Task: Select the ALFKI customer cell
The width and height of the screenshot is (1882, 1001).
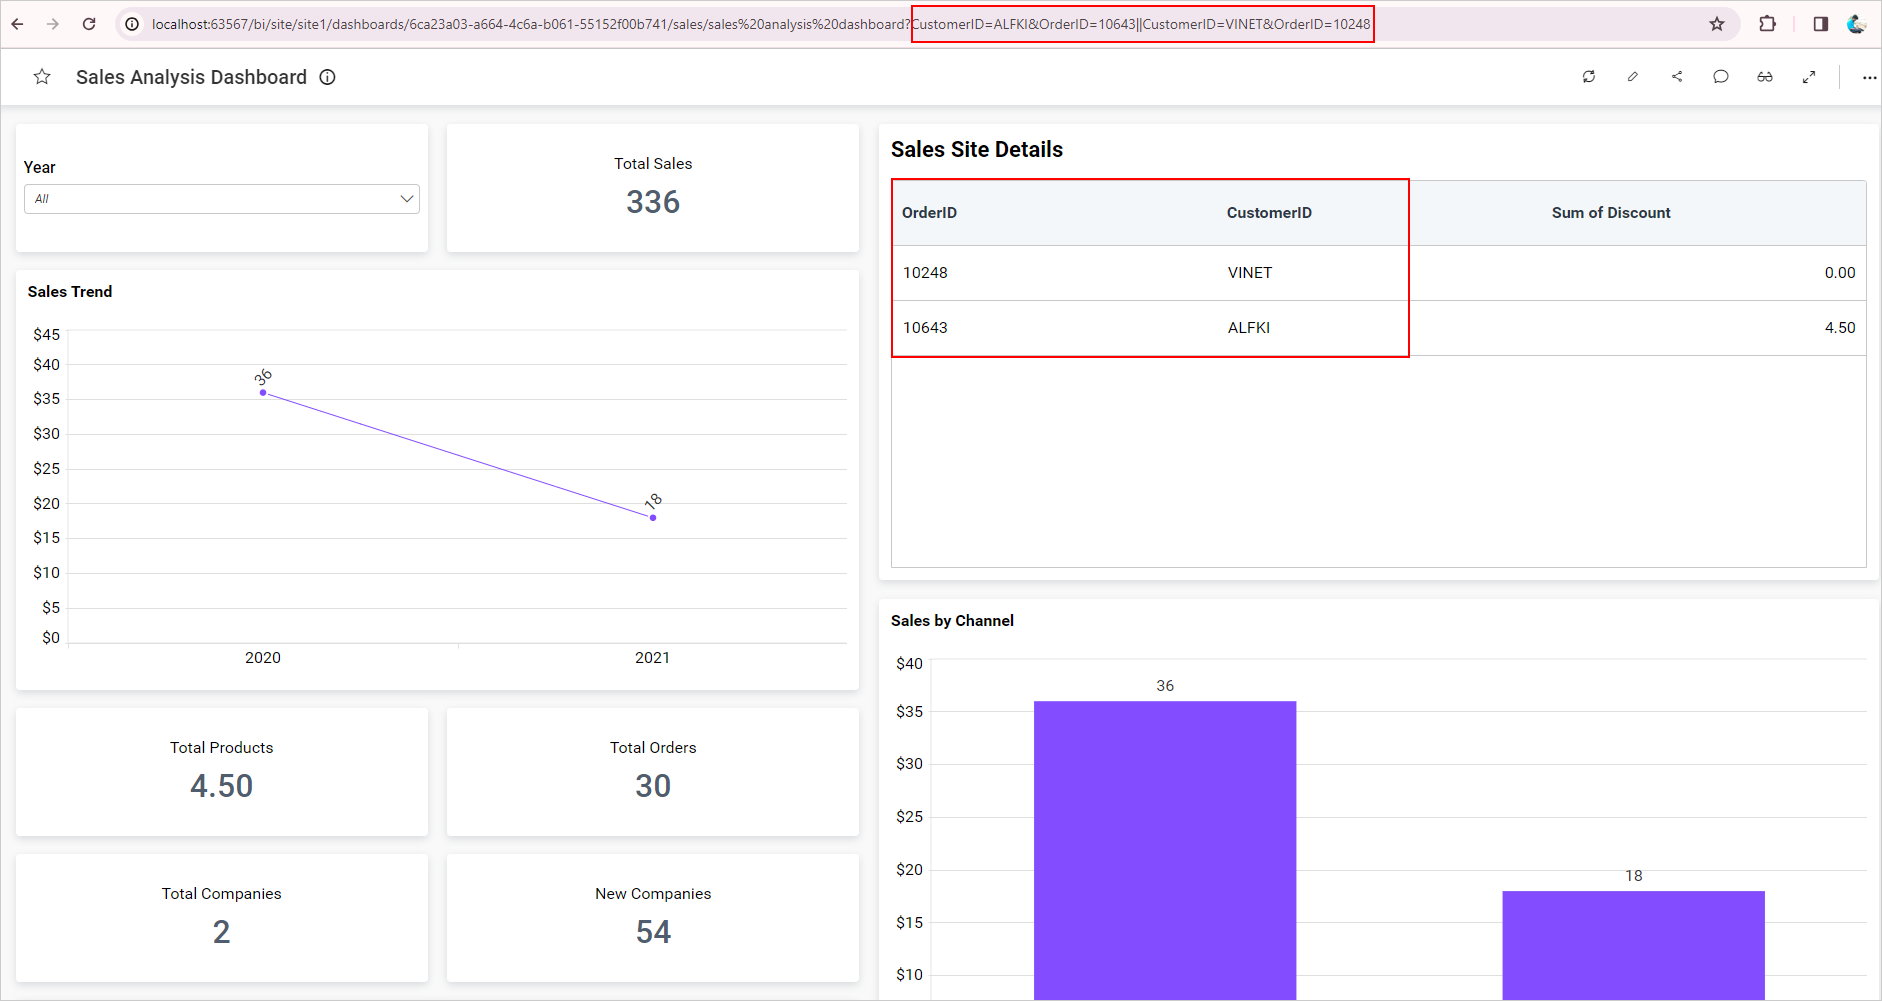Action: click(x=1248, y=328)
